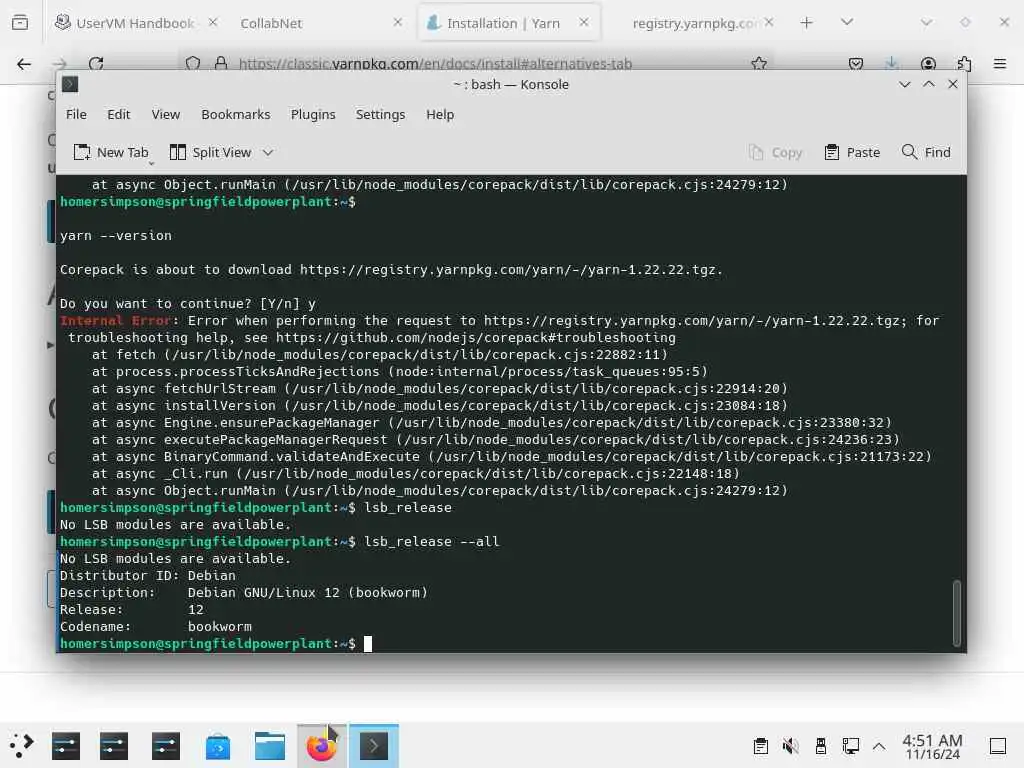Bookmark this page with the star
This screenshot has height=768, width=1024.
point(759,64)
